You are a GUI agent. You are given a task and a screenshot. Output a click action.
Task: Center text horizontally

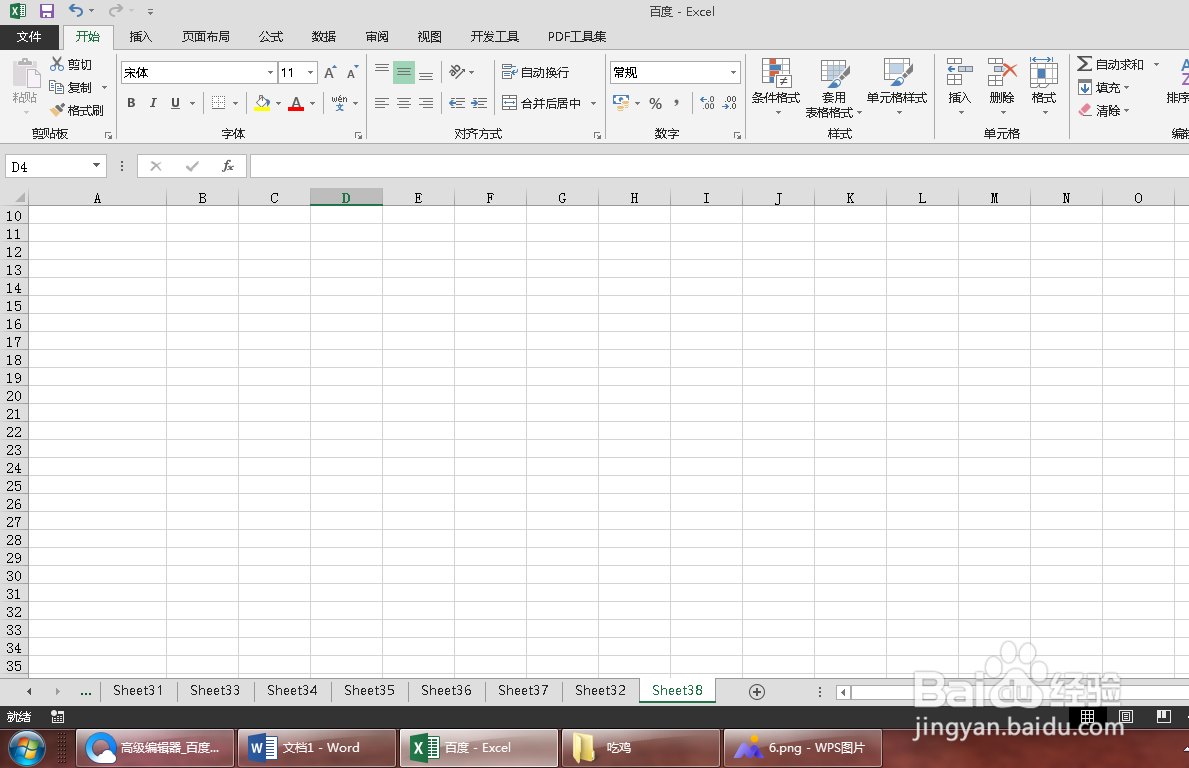coord(403,103)
